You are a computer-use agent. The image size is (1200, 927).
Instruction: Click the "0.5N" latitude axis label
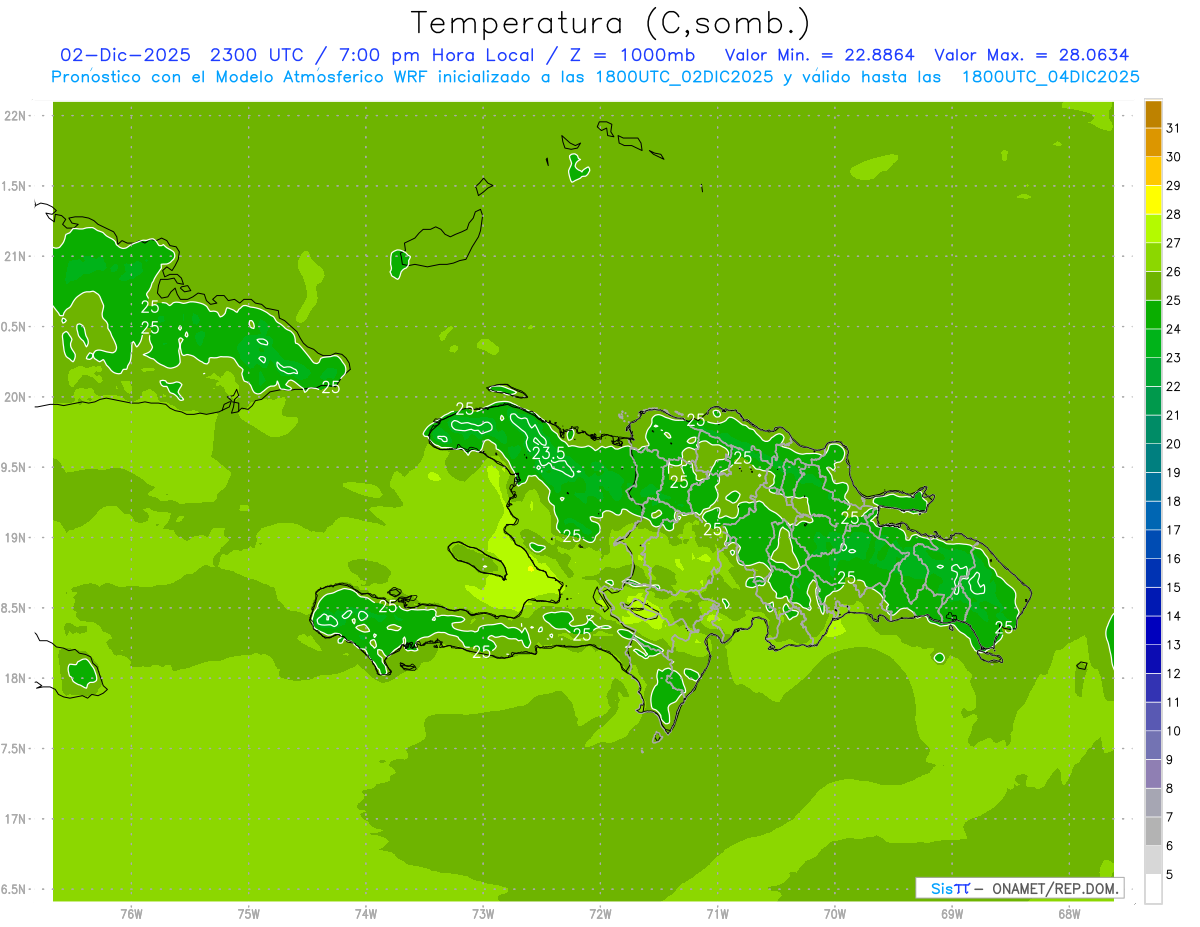15,327
